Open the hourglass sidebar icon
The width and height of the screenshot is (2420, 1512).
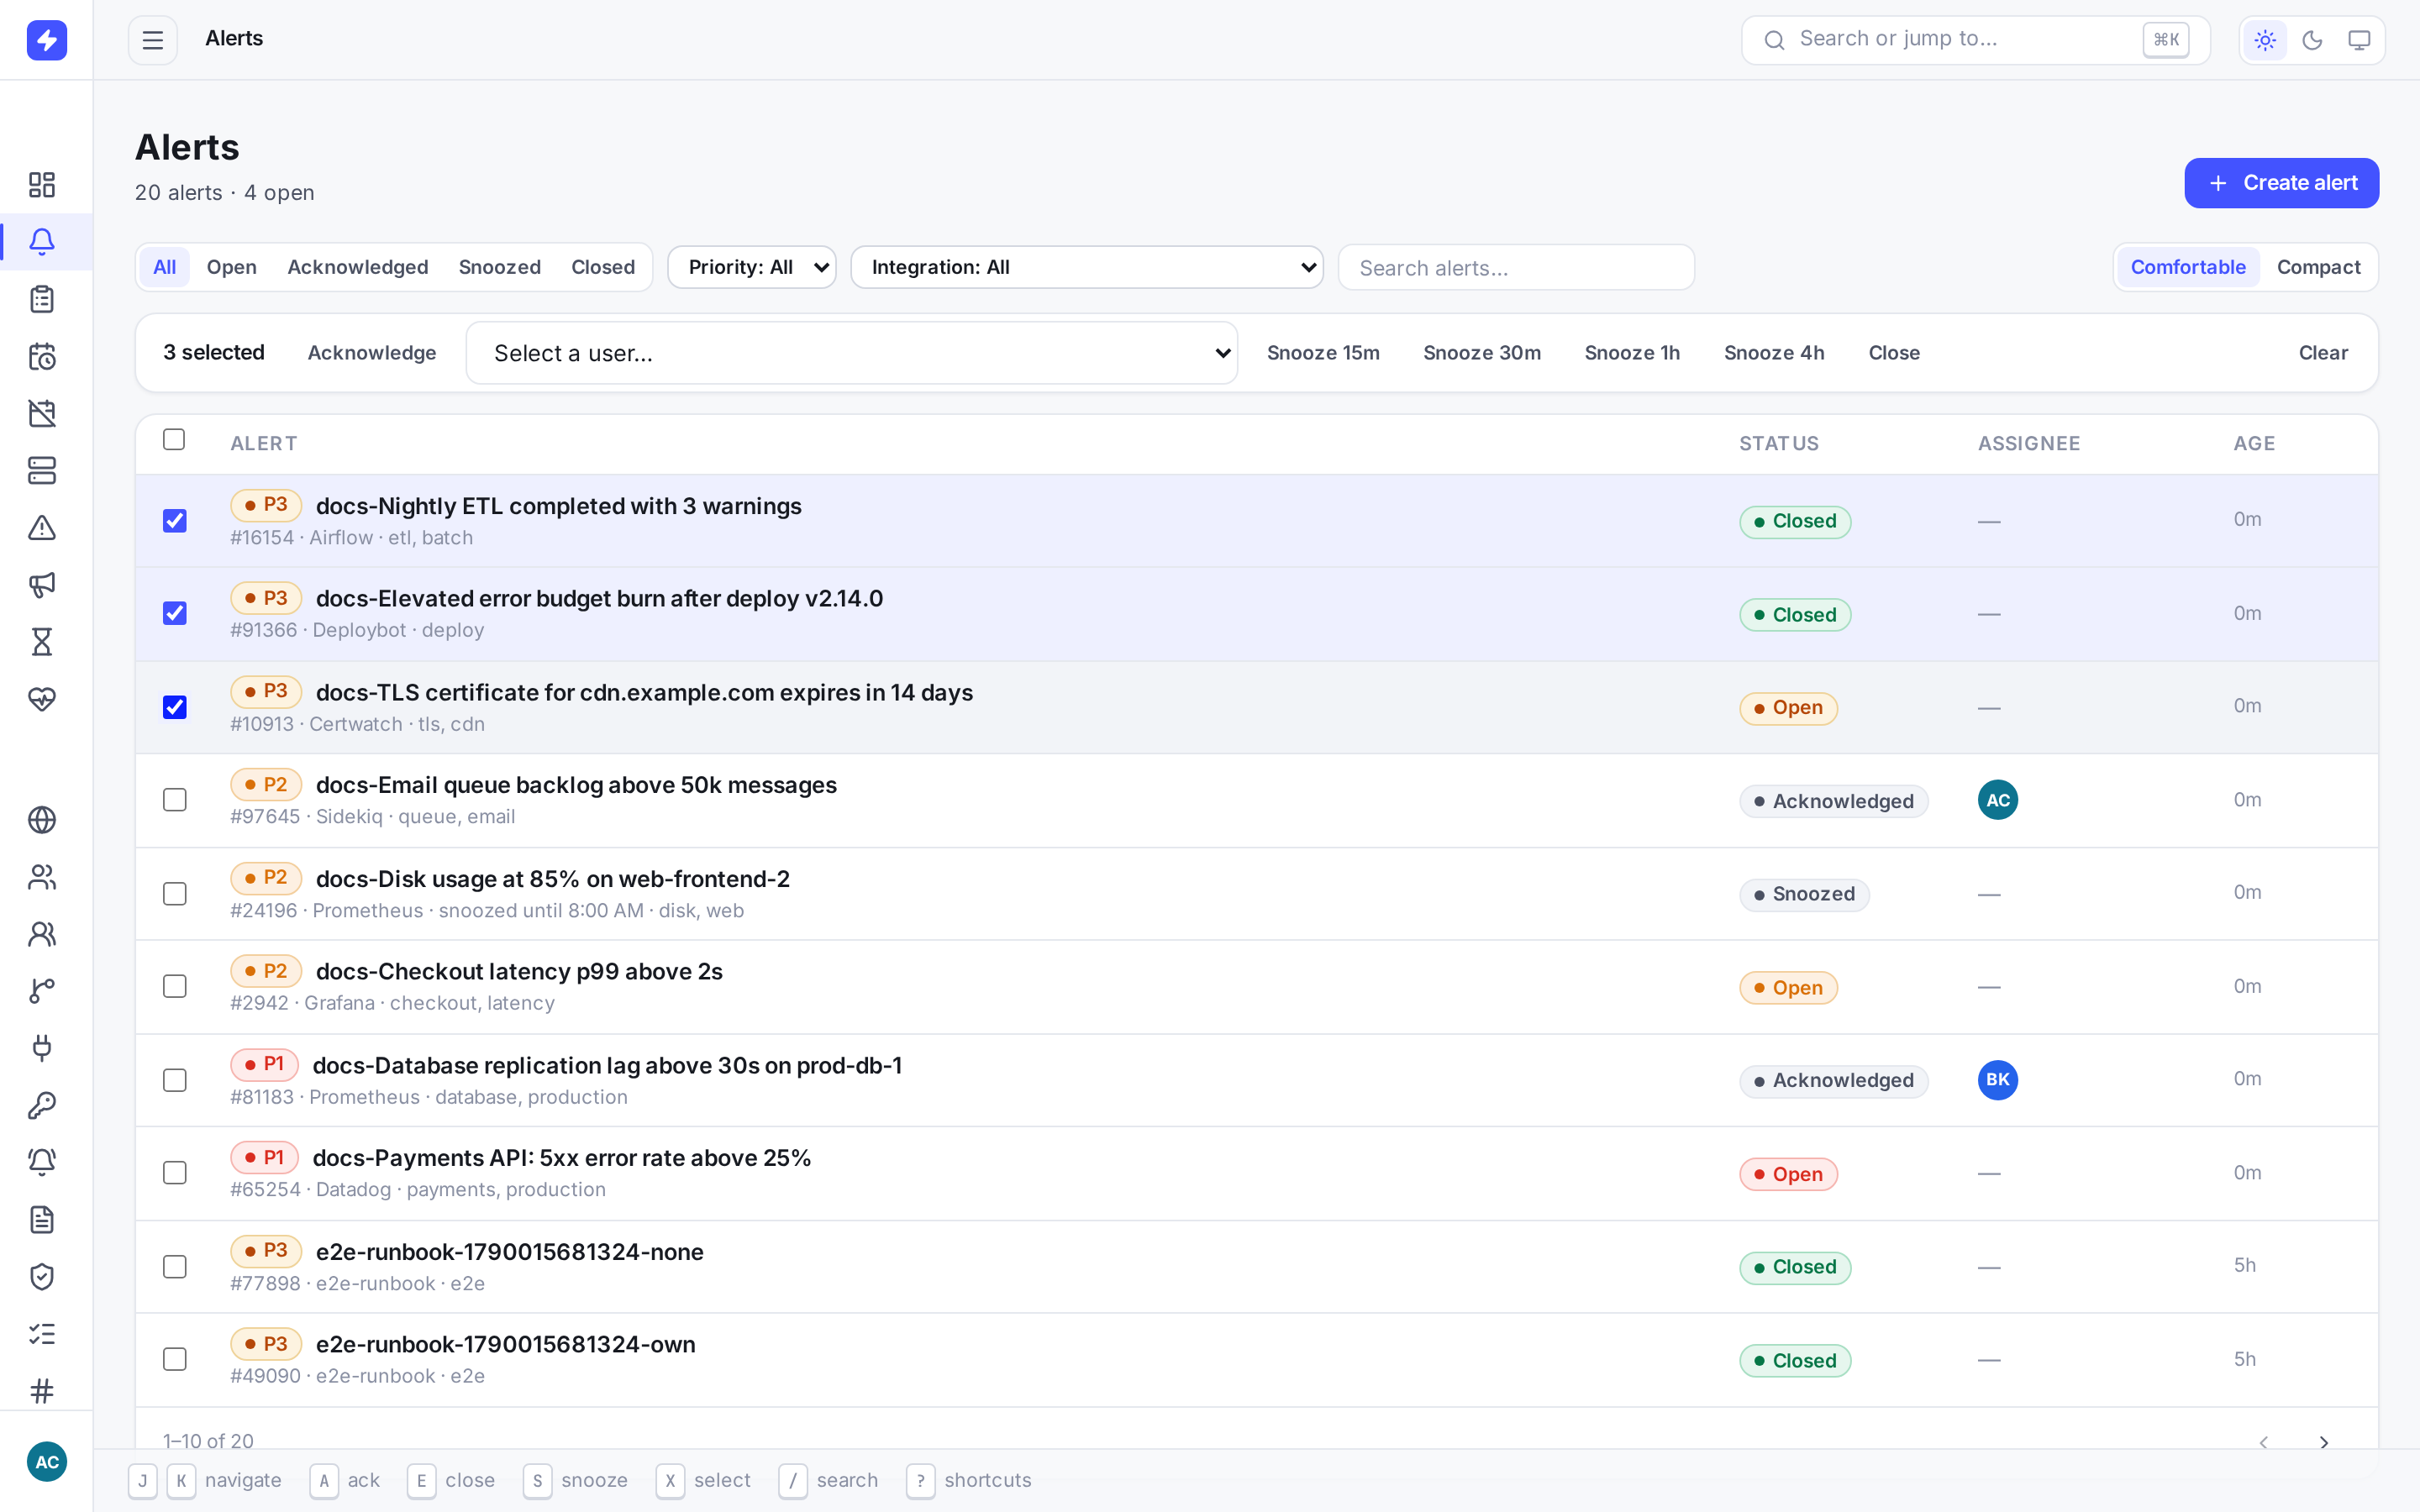(x=42, y=641)
